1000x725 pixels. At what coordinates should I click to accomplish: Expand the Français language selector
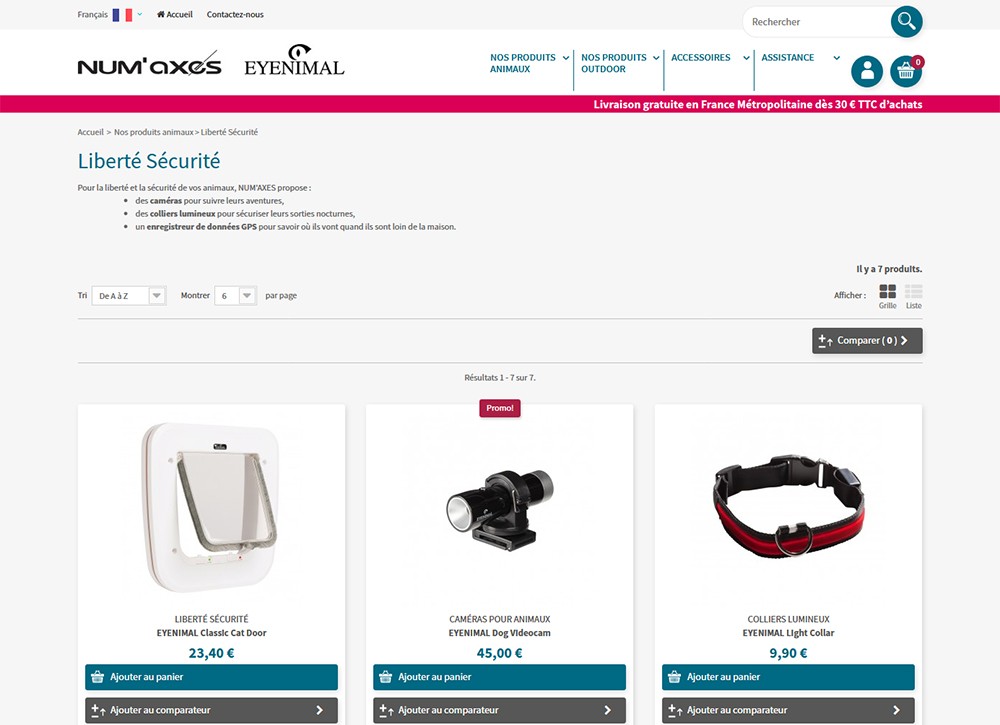(x=110, y=15)
